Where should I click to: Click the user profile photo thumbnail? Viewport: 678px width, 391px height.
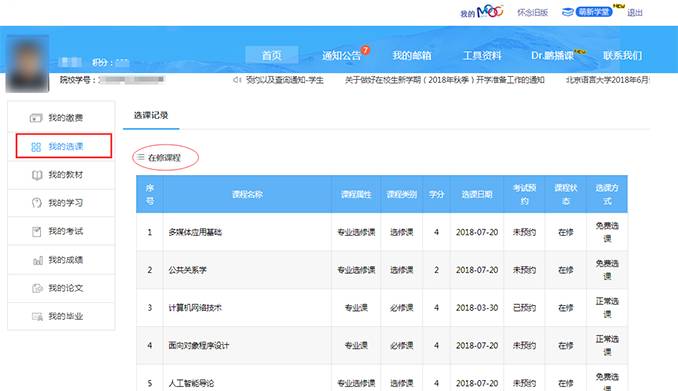point(27,64)
